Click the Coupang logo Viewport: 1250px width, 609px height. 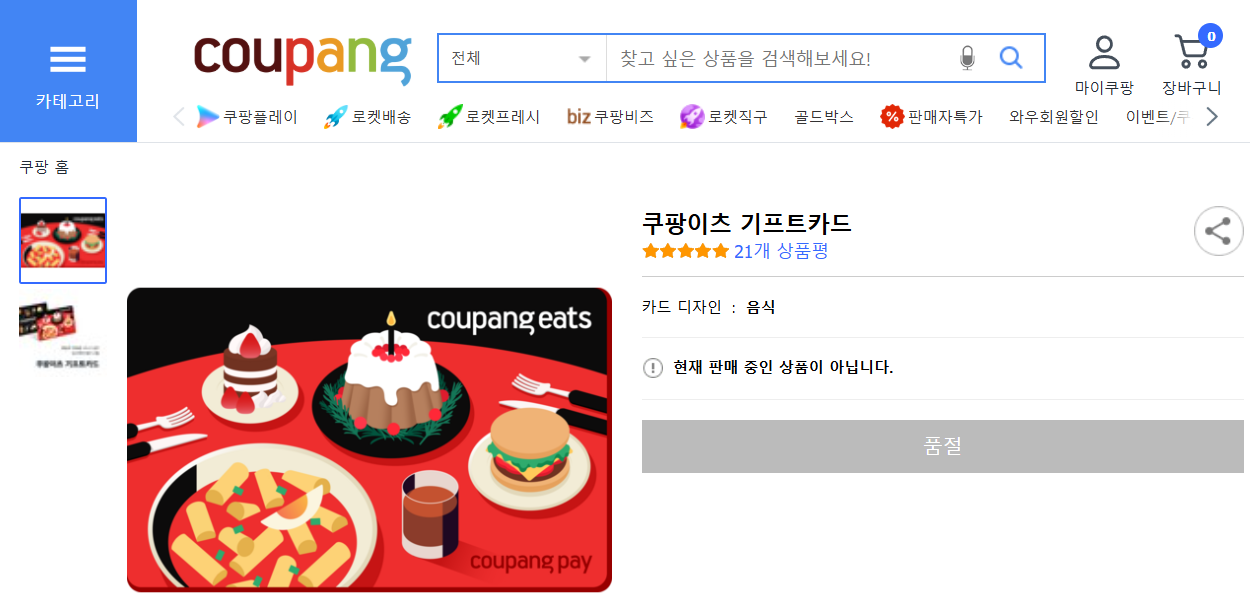[302, 59]
